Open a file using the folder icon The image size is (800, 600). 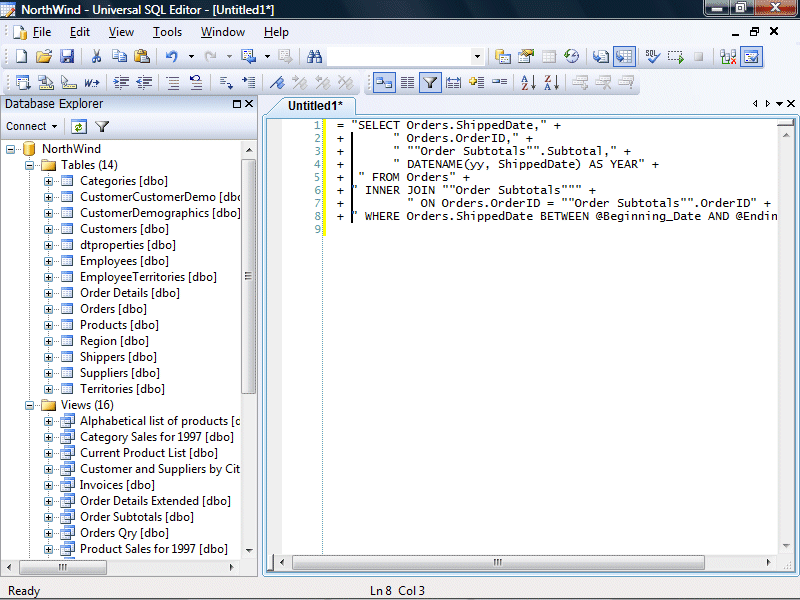pos(44,56)
